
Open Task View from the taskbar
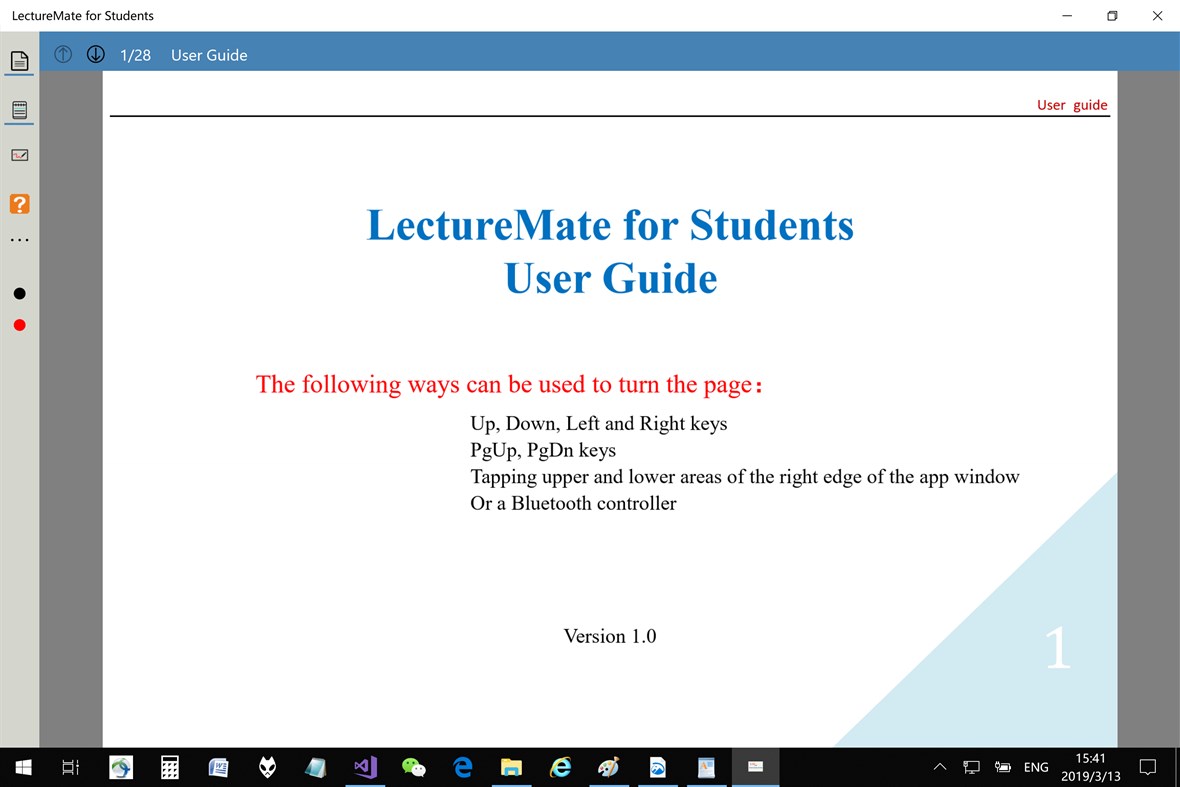click(71, 767)
